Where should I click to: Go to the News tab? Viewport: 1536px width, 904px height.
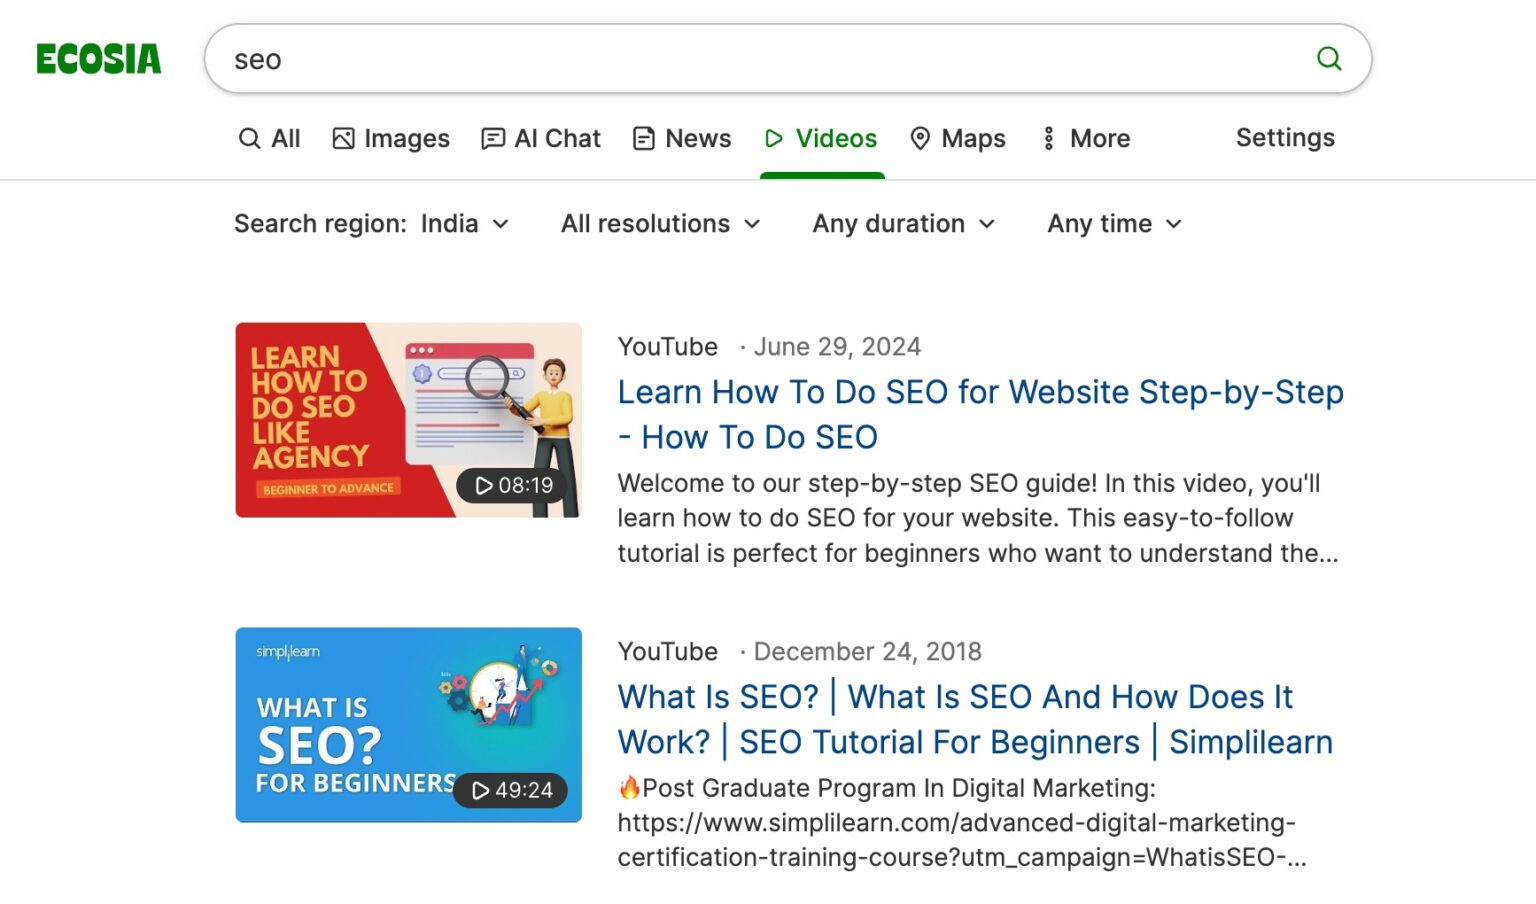pos(682,138)
